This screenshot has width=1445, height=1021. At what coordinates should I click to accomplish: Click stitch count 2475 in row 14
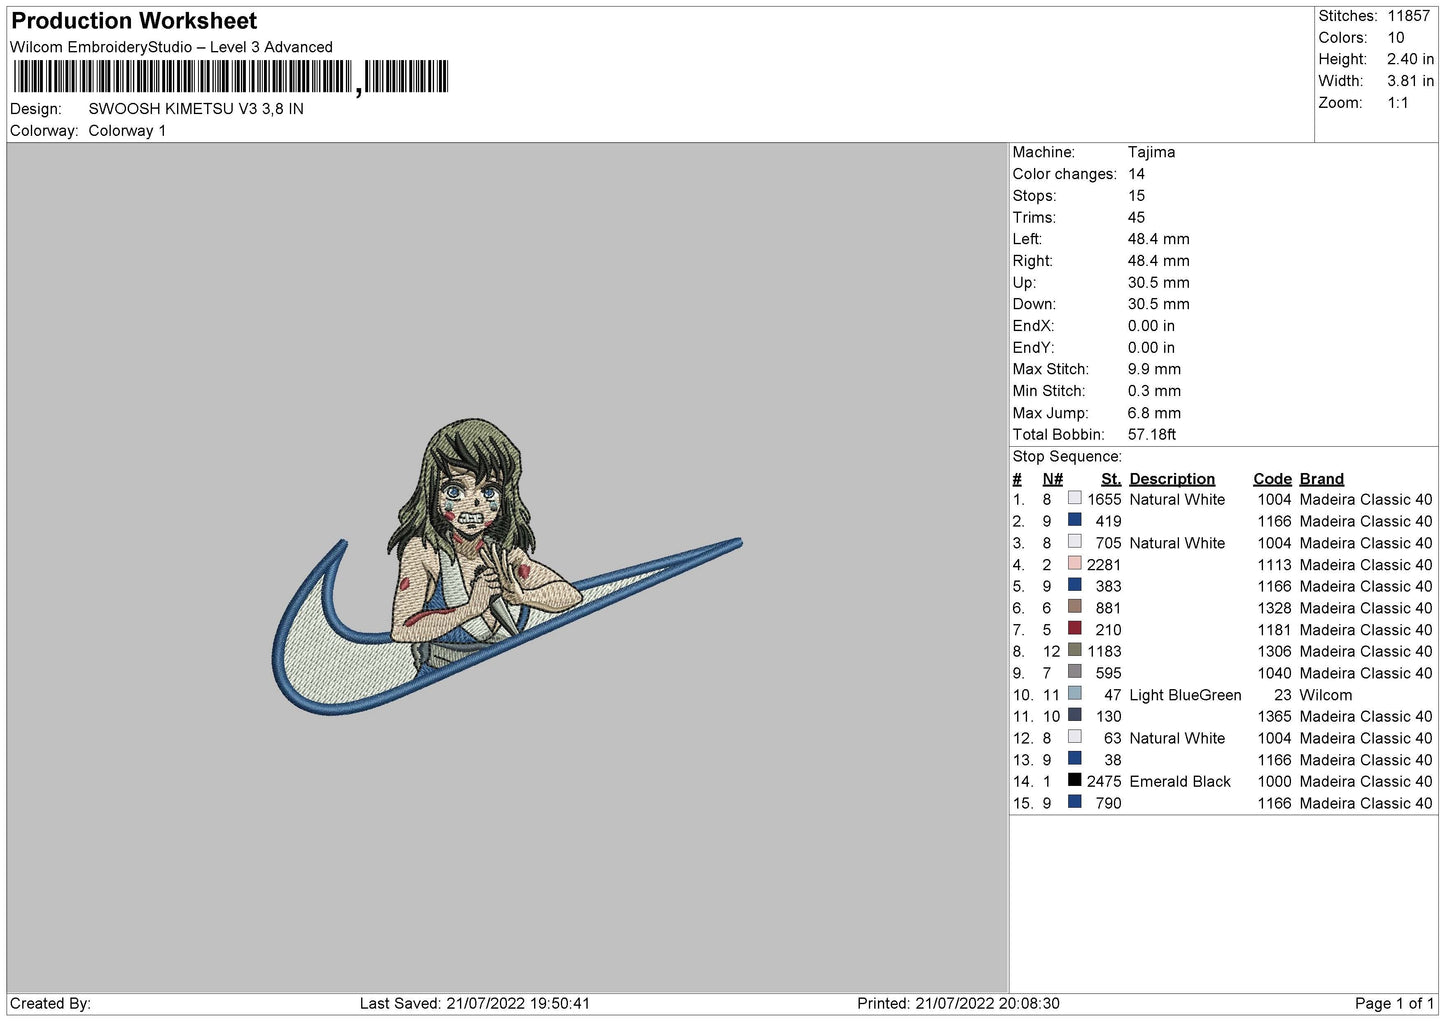[x=1104, y=782]
